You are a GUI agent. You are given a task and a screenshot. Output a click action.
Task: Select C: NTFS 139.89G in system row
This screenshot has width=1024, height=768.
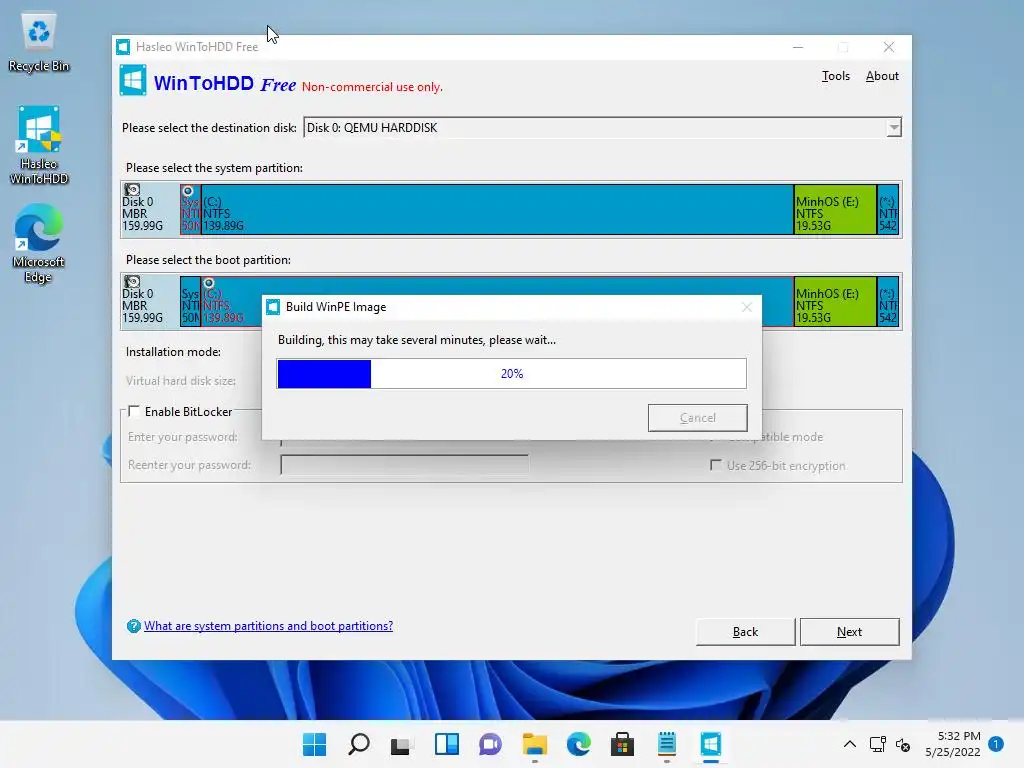[x=497, y=210]
